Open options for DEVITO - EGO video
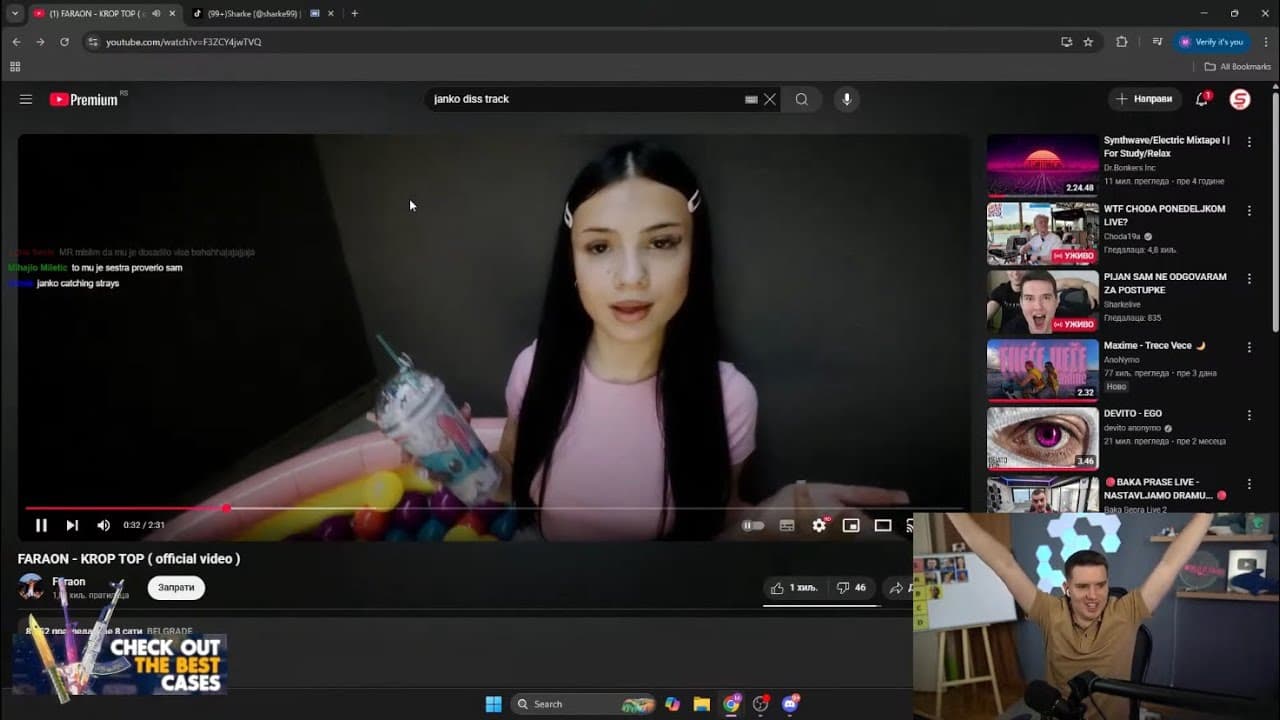This screenshot has height=720, width=1280. click(1249, 415)
